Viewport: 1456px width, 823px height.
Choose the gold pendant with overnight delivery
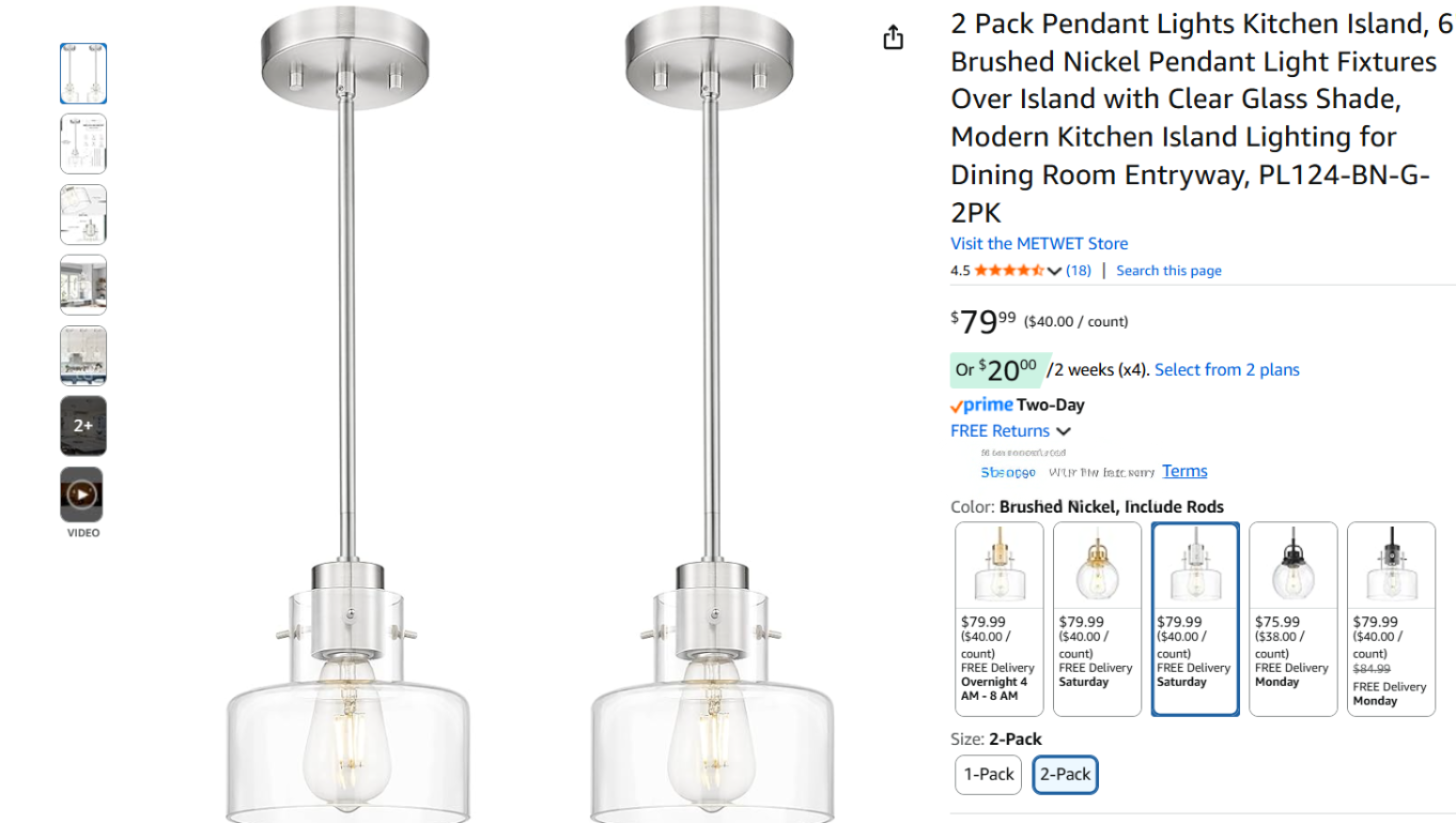pos(999,618)
